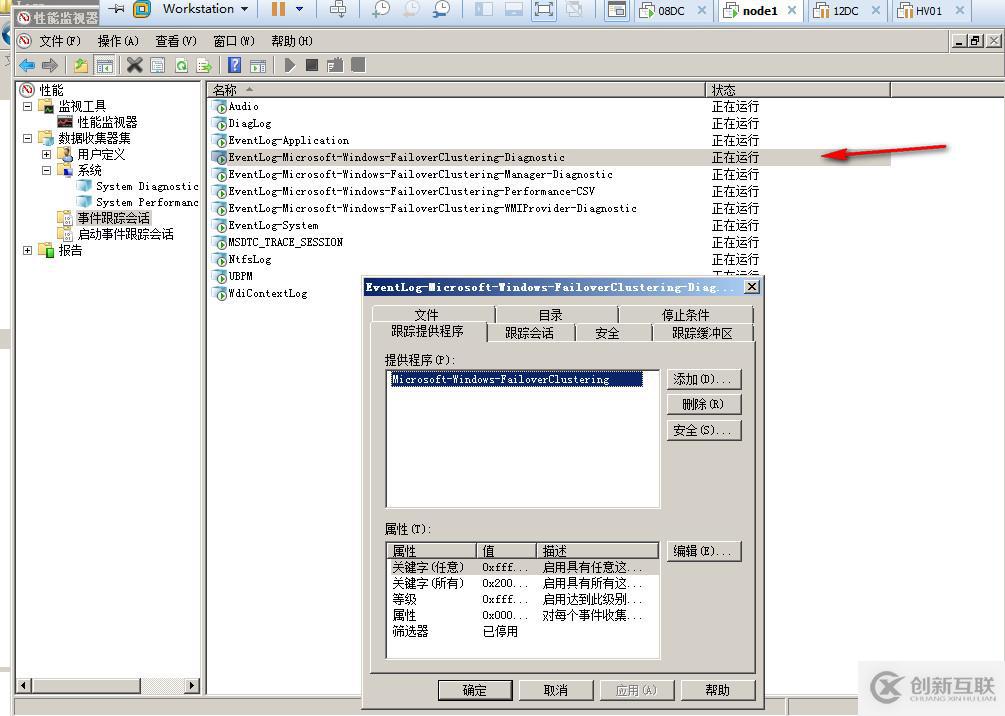
Task: Select the 事件跟踪会话 tree item
Action: coord(113,219)
